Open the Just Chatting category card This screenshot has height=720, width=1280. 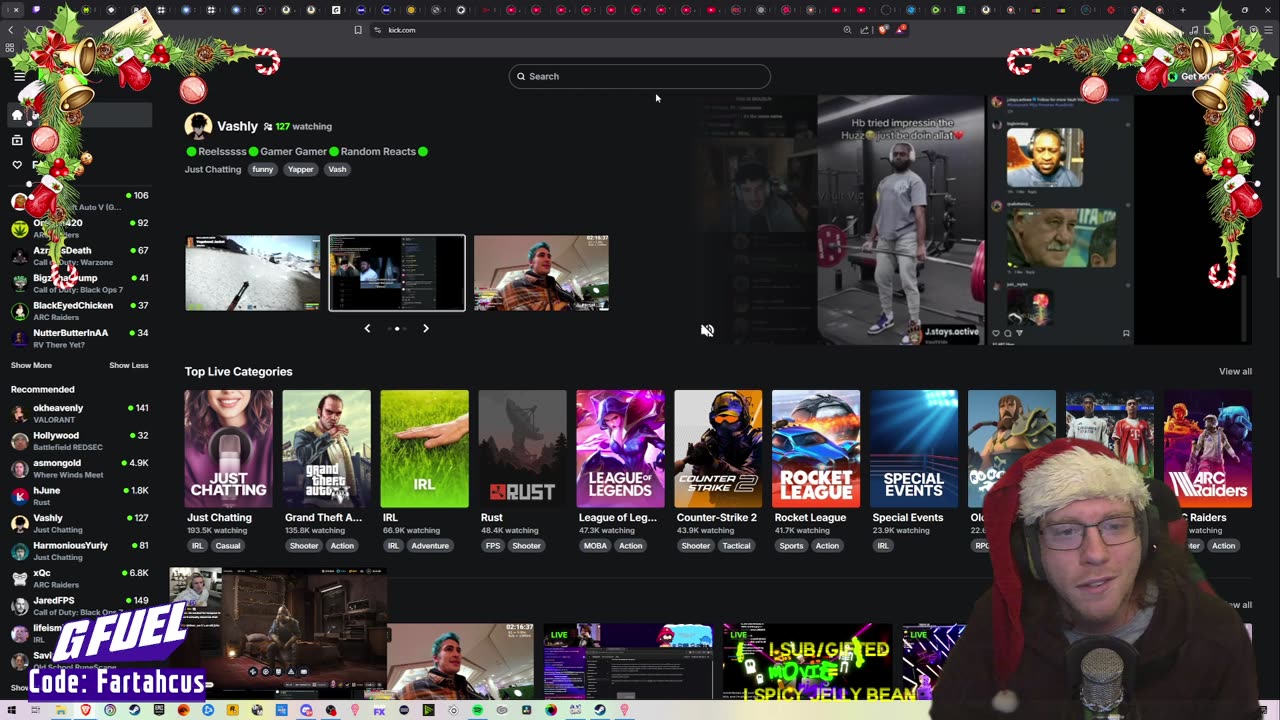click(228, 449)
